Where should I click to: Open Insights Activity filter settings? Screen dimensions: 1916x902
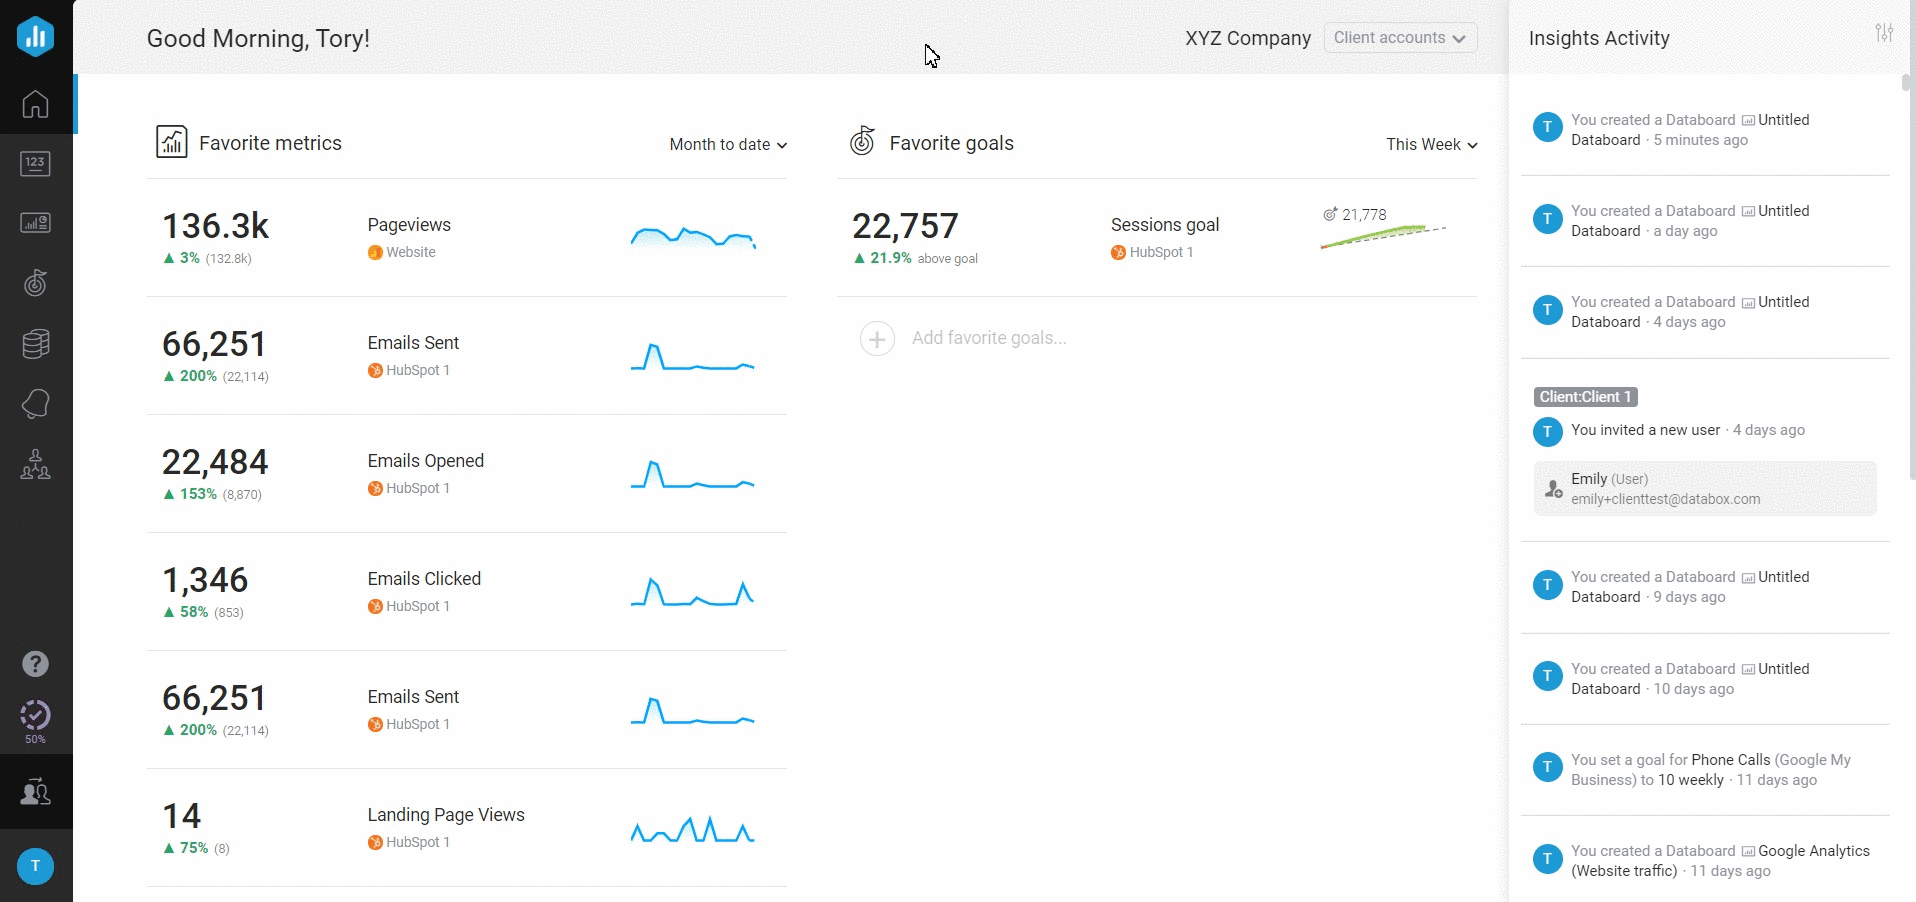1884,33
